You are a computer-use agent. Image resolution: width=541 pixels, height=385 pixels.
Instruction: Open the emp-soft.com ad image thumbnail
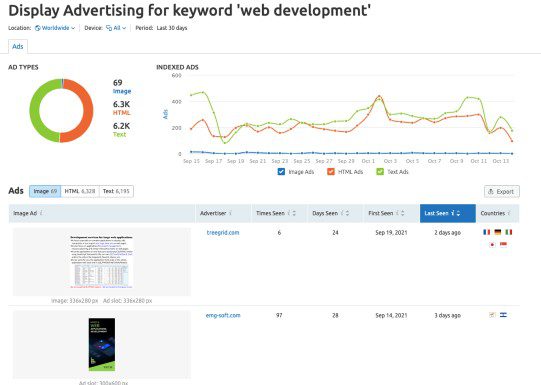(x=102, y=344)
